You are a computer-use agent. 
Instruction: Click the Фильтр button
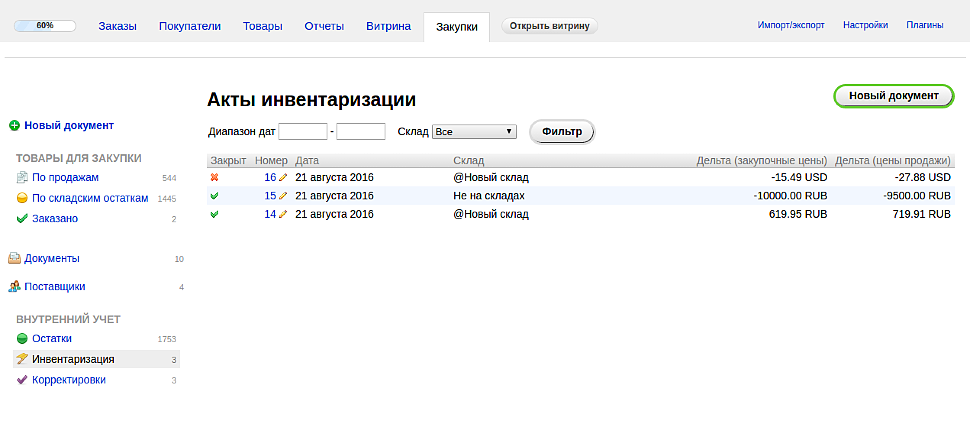point(562,132)
